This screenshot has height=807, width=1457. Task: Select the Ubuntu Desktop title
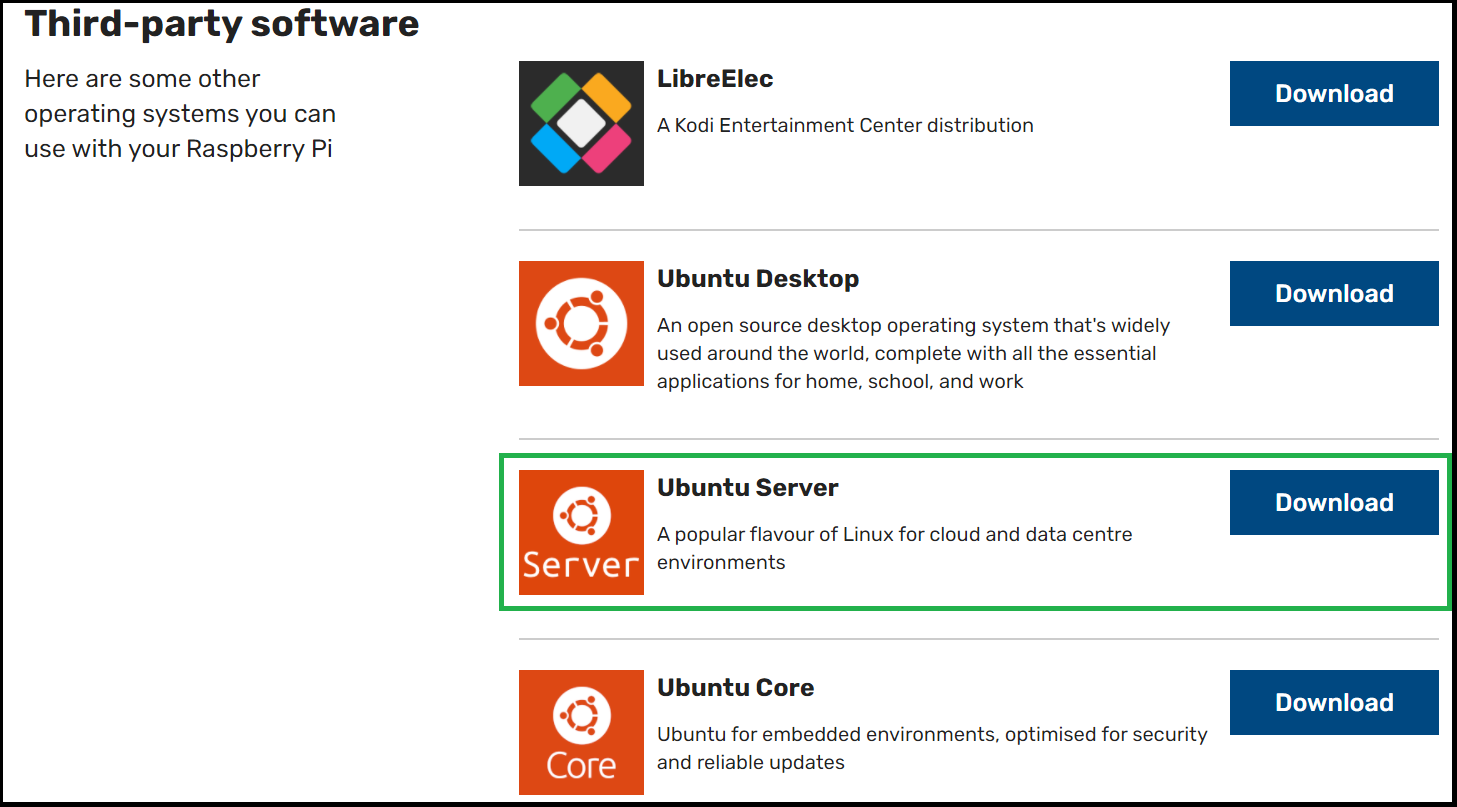pyautogui.click(x=758, y=279)
